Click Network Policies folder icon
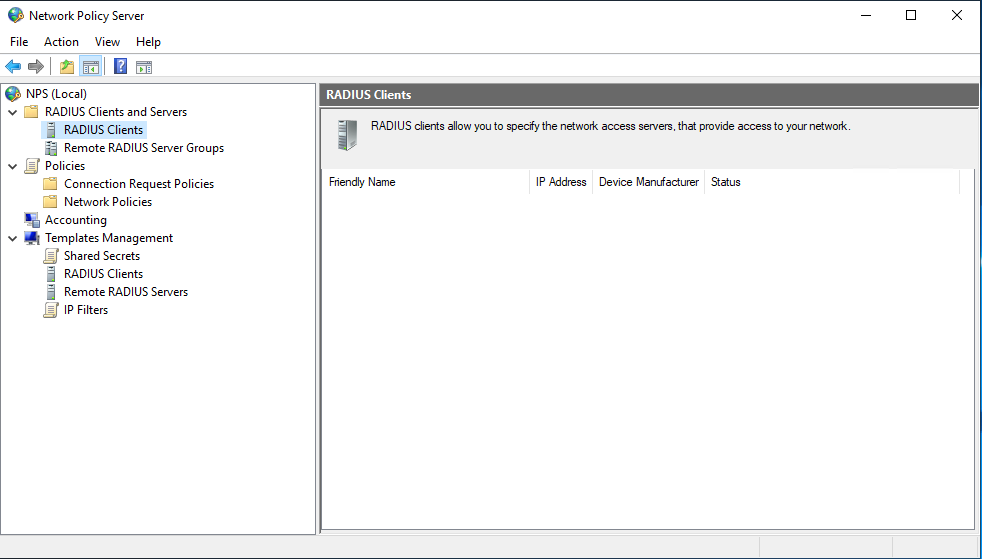Image resolution: width=982 pixels, height=559 pixels. click(50, 202)
